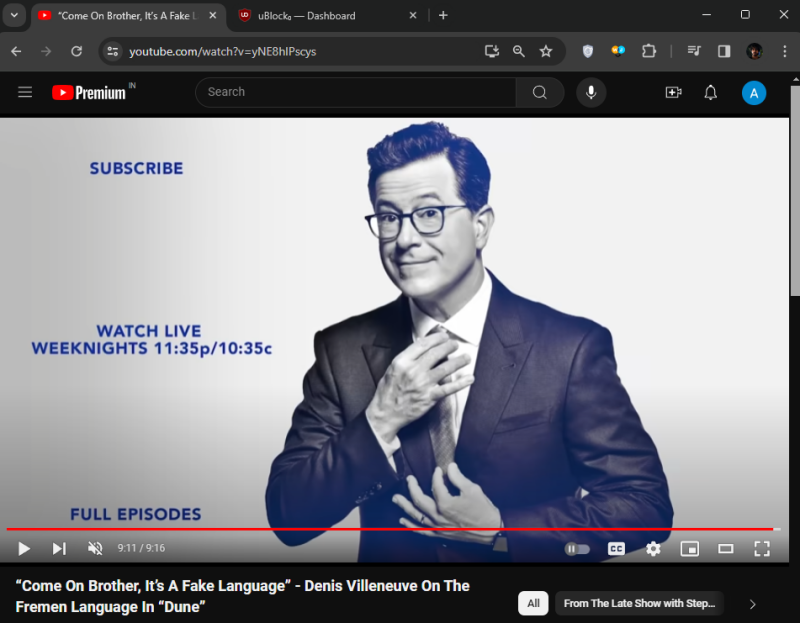This screenshot has height=623, width=800.
Task: Open the Chrome profile avatar
Action: [754, 51]
